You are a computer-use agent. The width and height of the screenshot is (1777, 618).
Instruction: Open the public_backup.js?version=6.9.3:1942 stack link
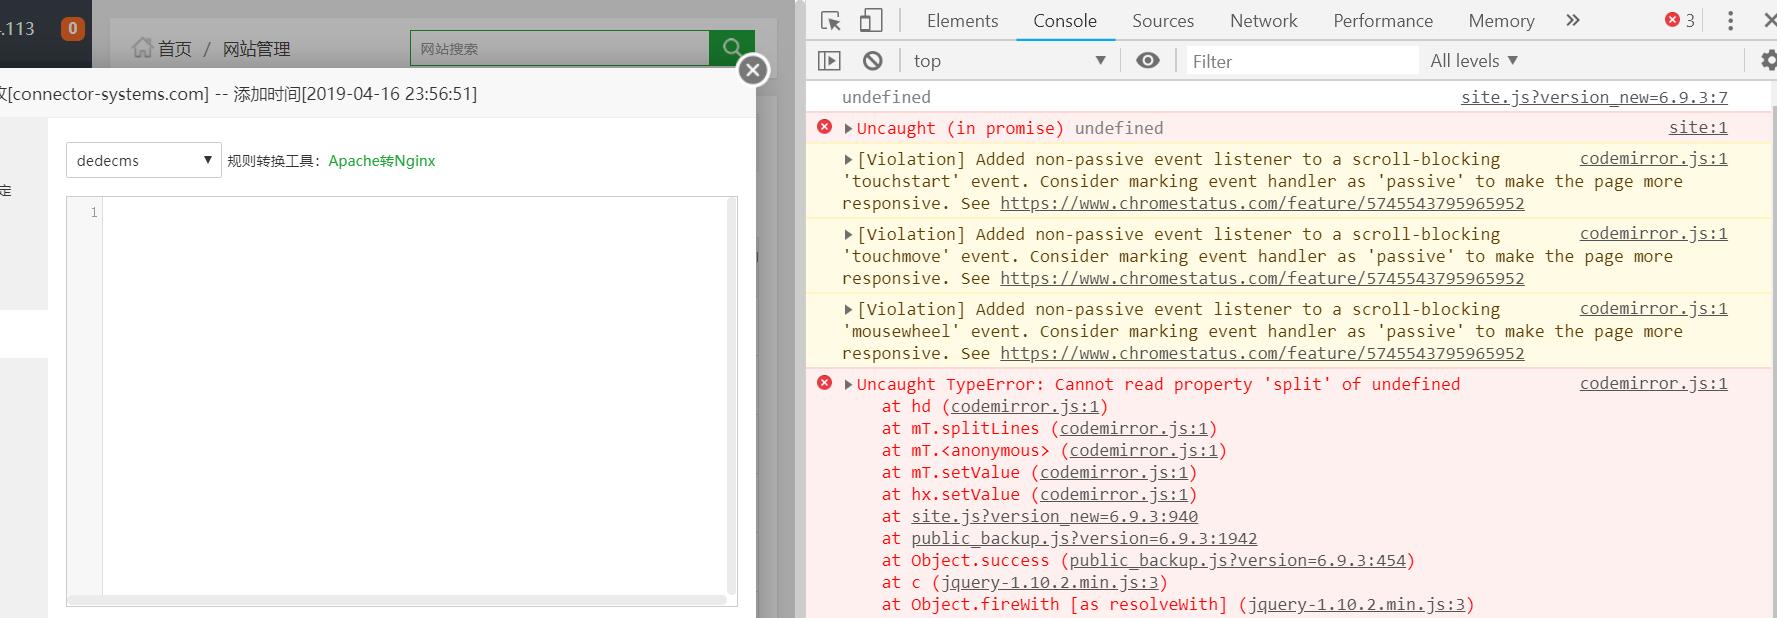[x=1084, y=538]
